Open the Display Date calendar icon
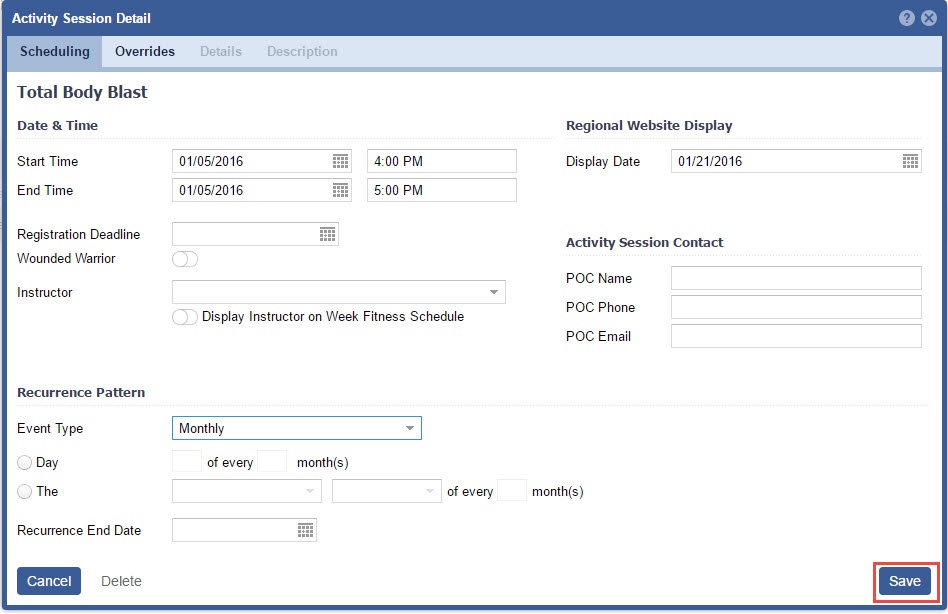The height and width of the screenshot is (614, 948). pos(910,161)
